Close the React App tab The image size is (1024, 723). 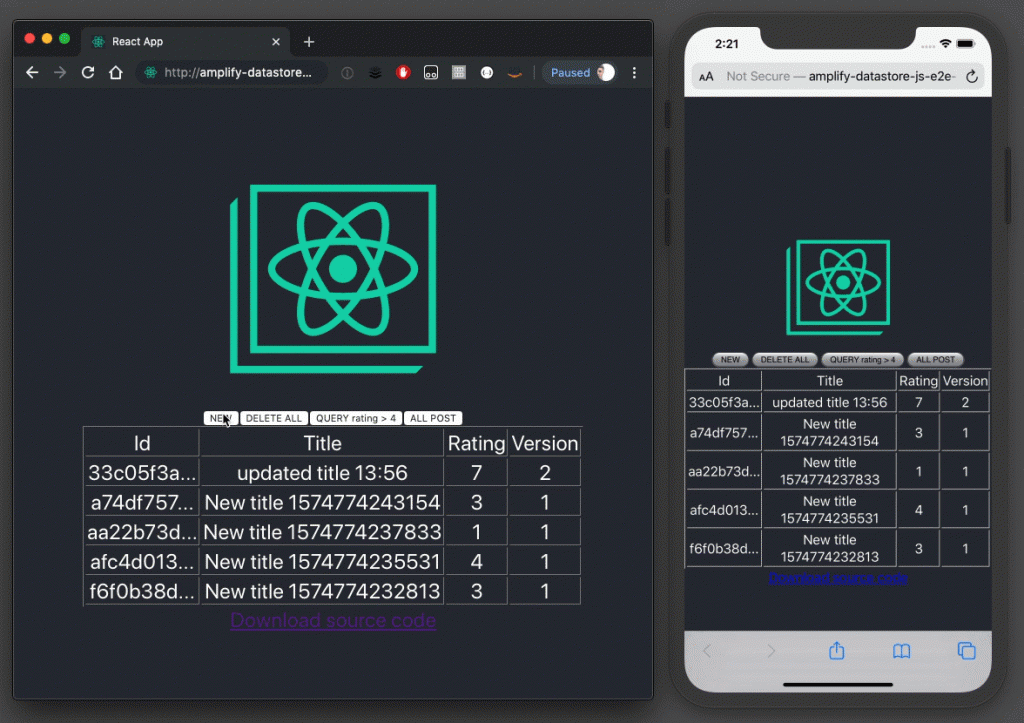point(276,42)
